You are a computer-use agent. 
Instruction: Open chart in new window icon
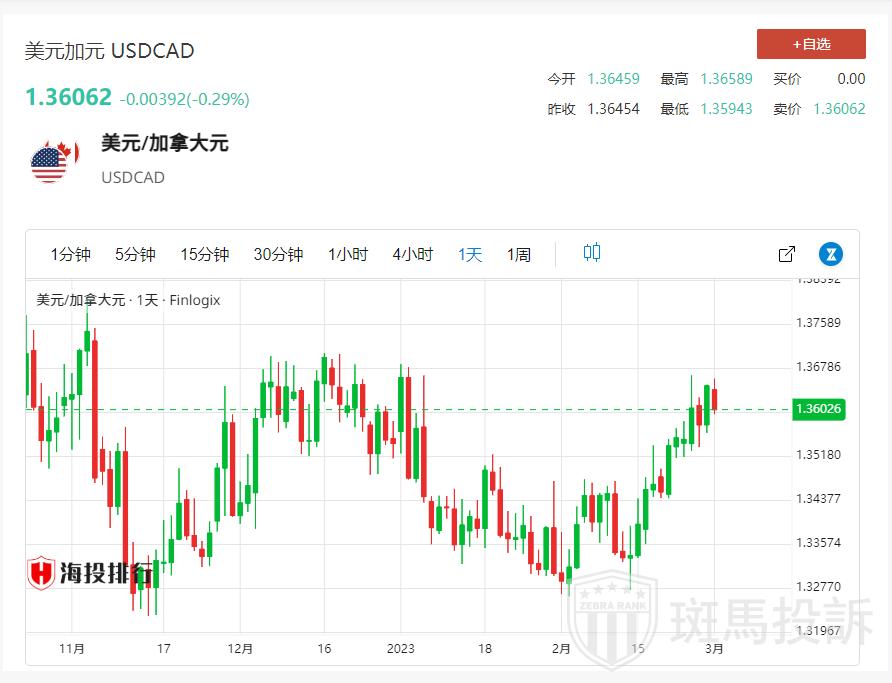click(x=787, y=254)
